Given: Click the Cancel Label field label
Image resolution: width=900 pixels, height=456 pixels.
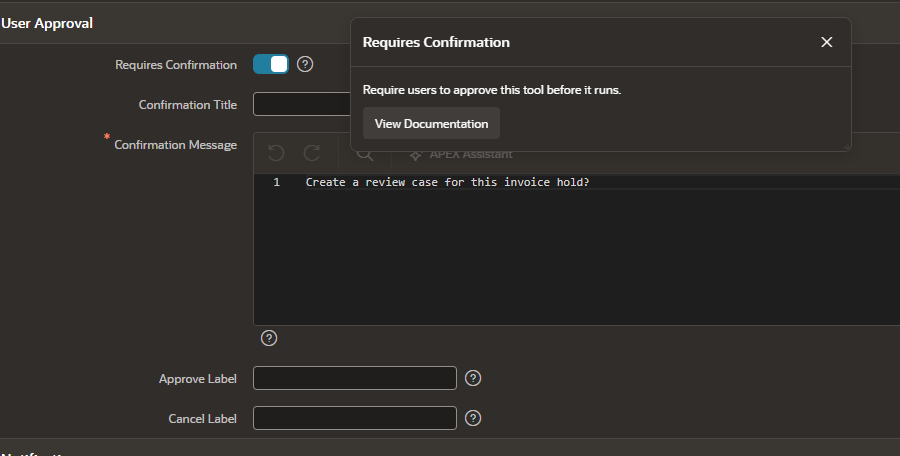Looking at the screenshot, I should point(202,419).
